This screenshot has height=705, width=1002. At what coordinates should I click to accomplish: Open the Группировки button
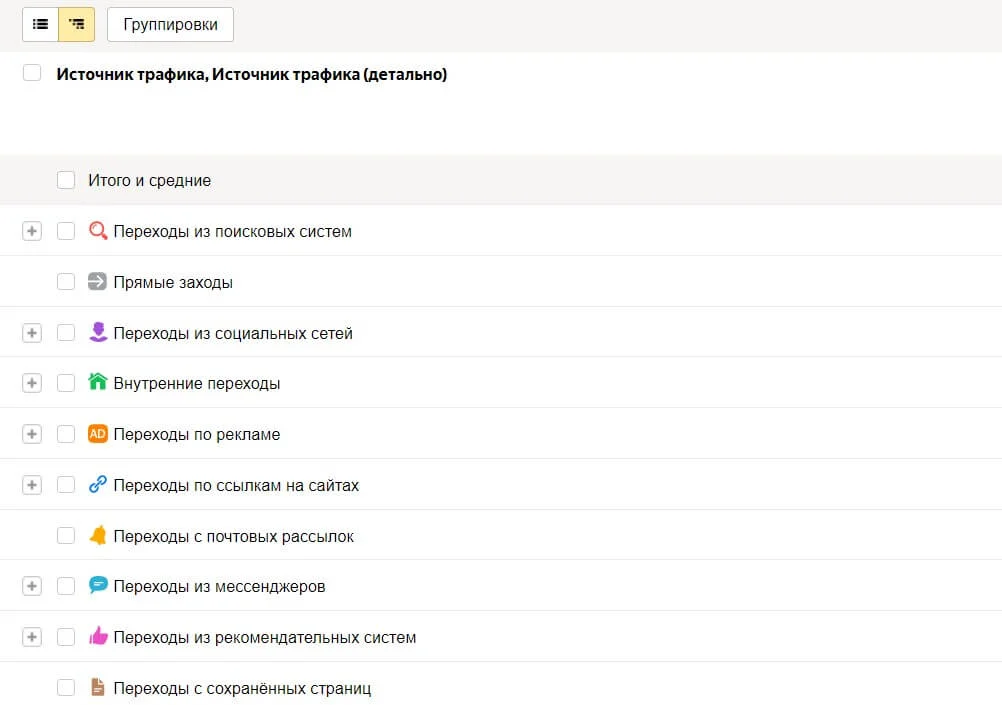click(170, 24)
